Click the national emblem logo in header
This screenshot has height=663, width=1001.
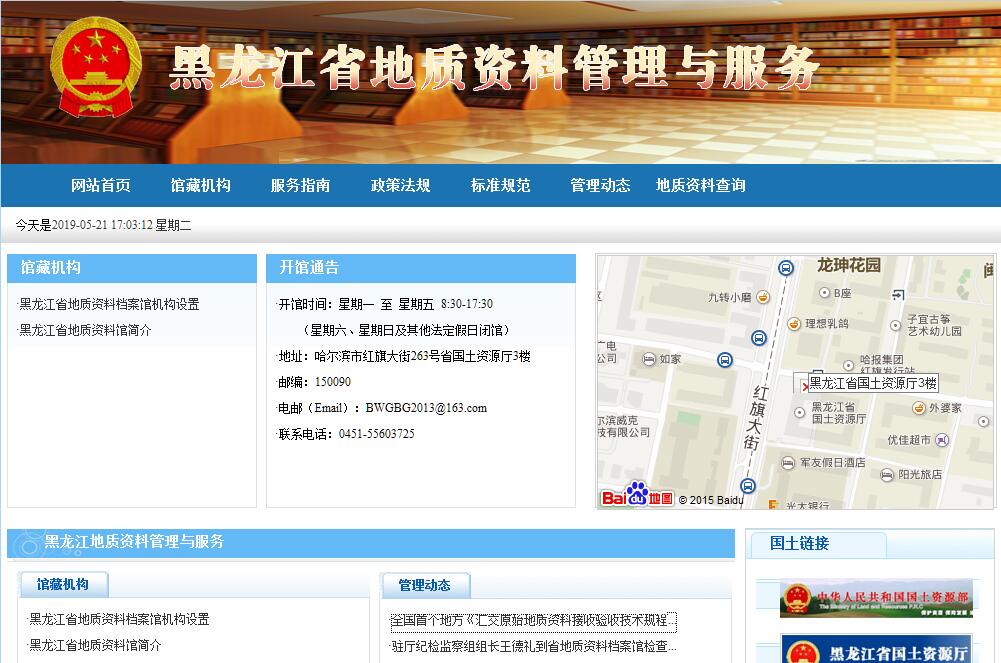pos(95,68)
